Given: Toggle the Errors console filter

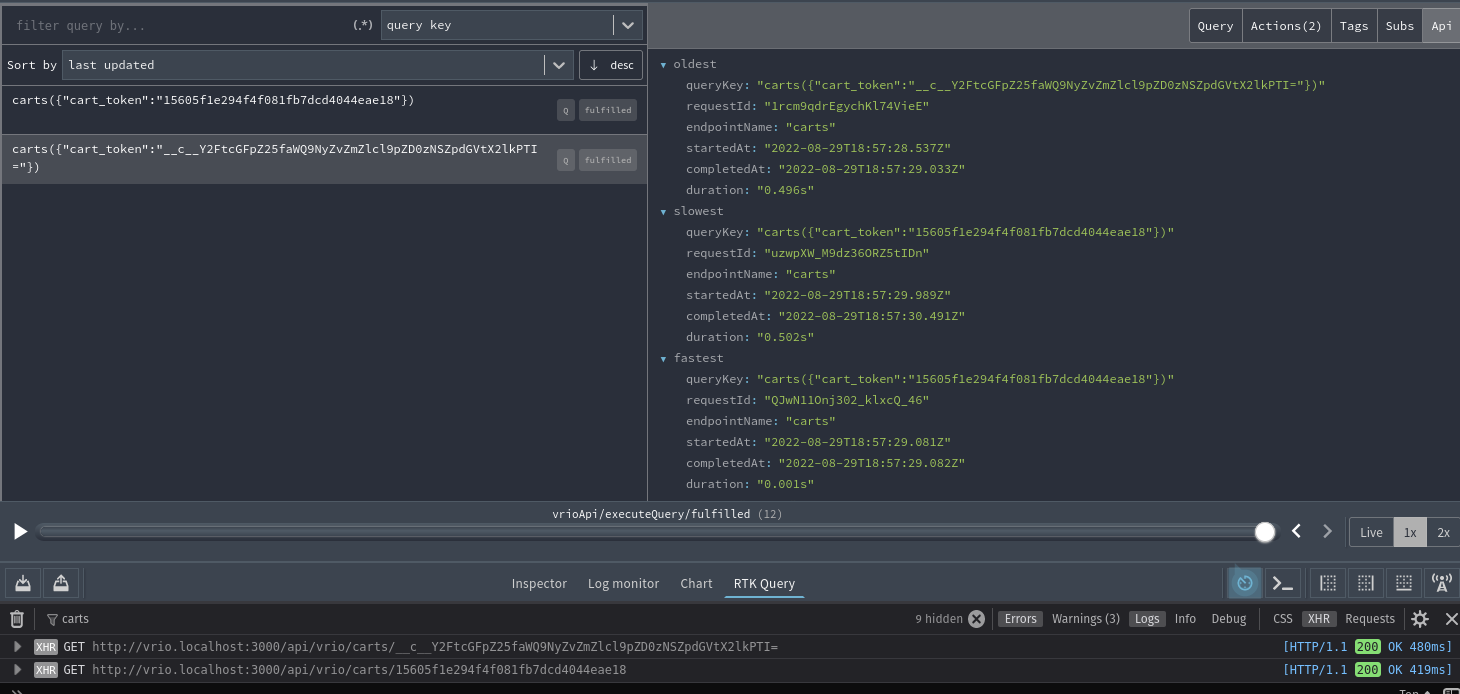Looking at the screenshot, I should pyautogui.click(x=1020, y=619).
